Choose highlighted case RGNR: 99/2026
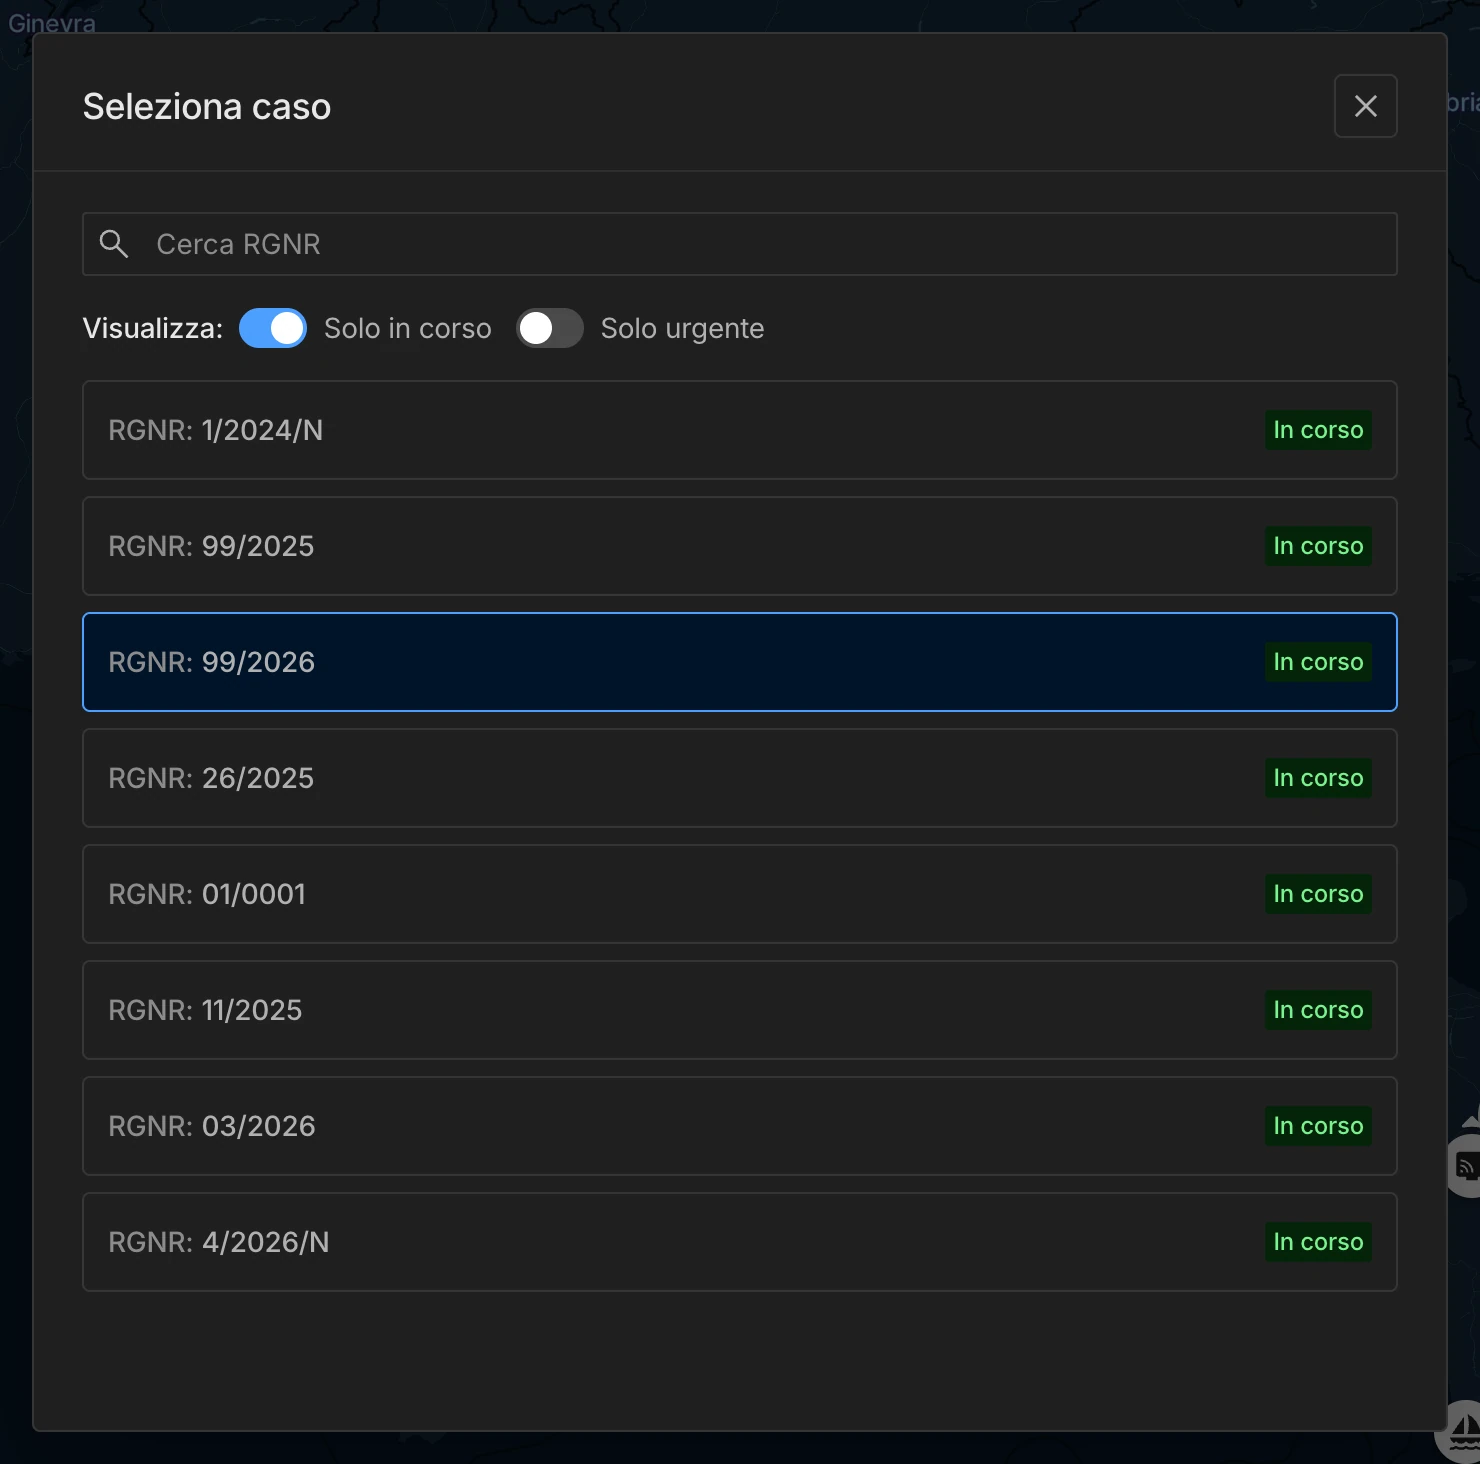The height and width of the screenshot is (1464, 1480). tap(740, 662)
